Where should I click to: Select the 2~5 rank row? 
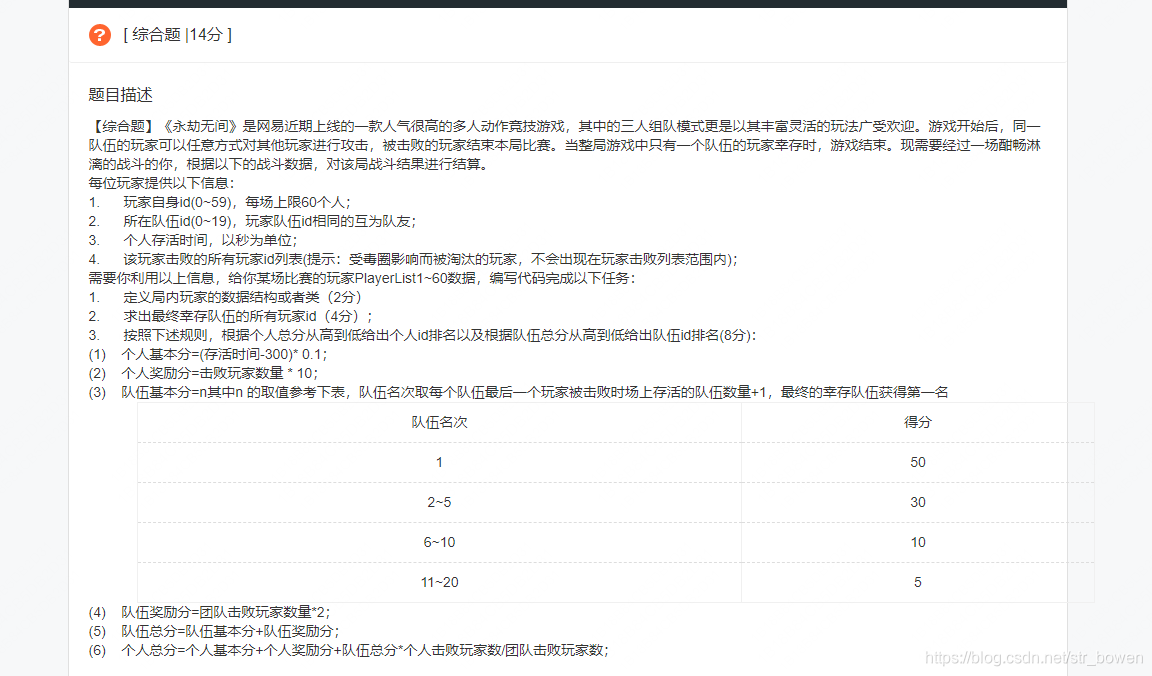point(438,502)
